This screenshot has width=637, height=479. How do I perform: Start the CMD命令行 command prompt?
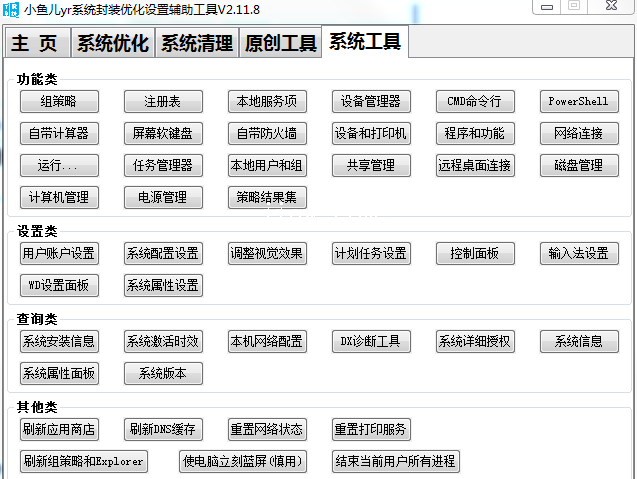[475, 102]
